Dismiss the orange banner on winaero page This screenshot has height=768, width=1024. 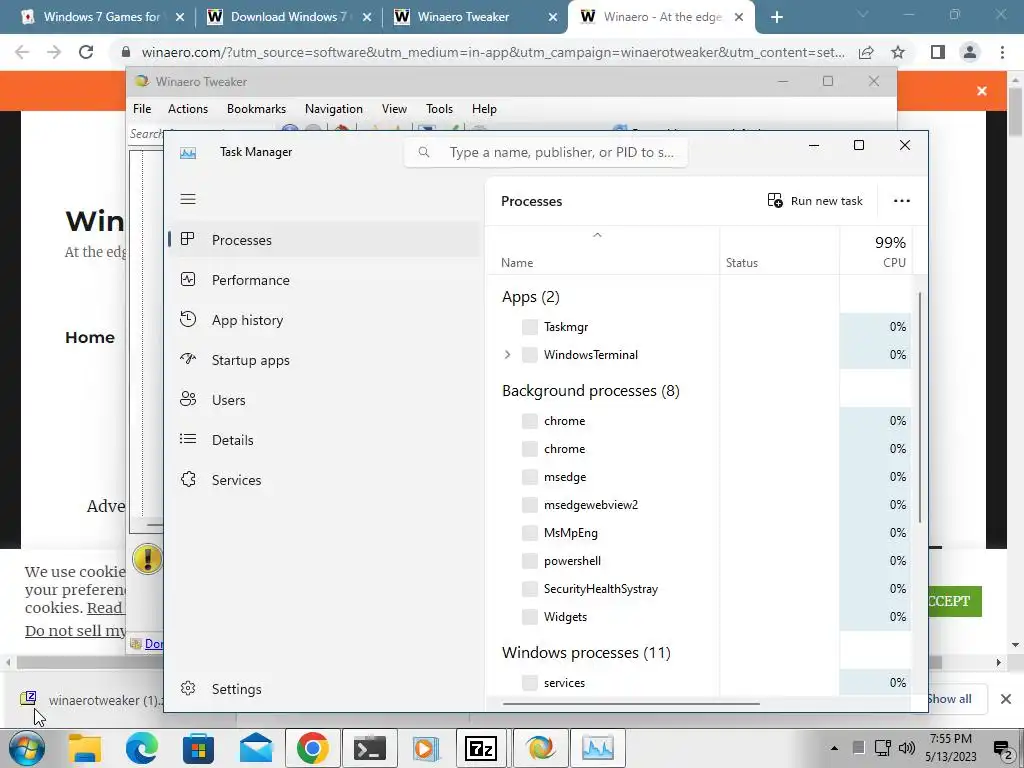point(982,91)
